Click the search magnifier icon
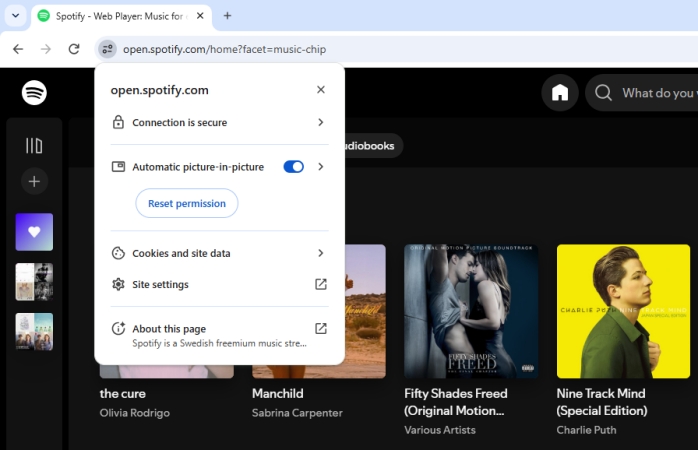The width and height of the screenshot is (698, 450). (x=603, y=93)
